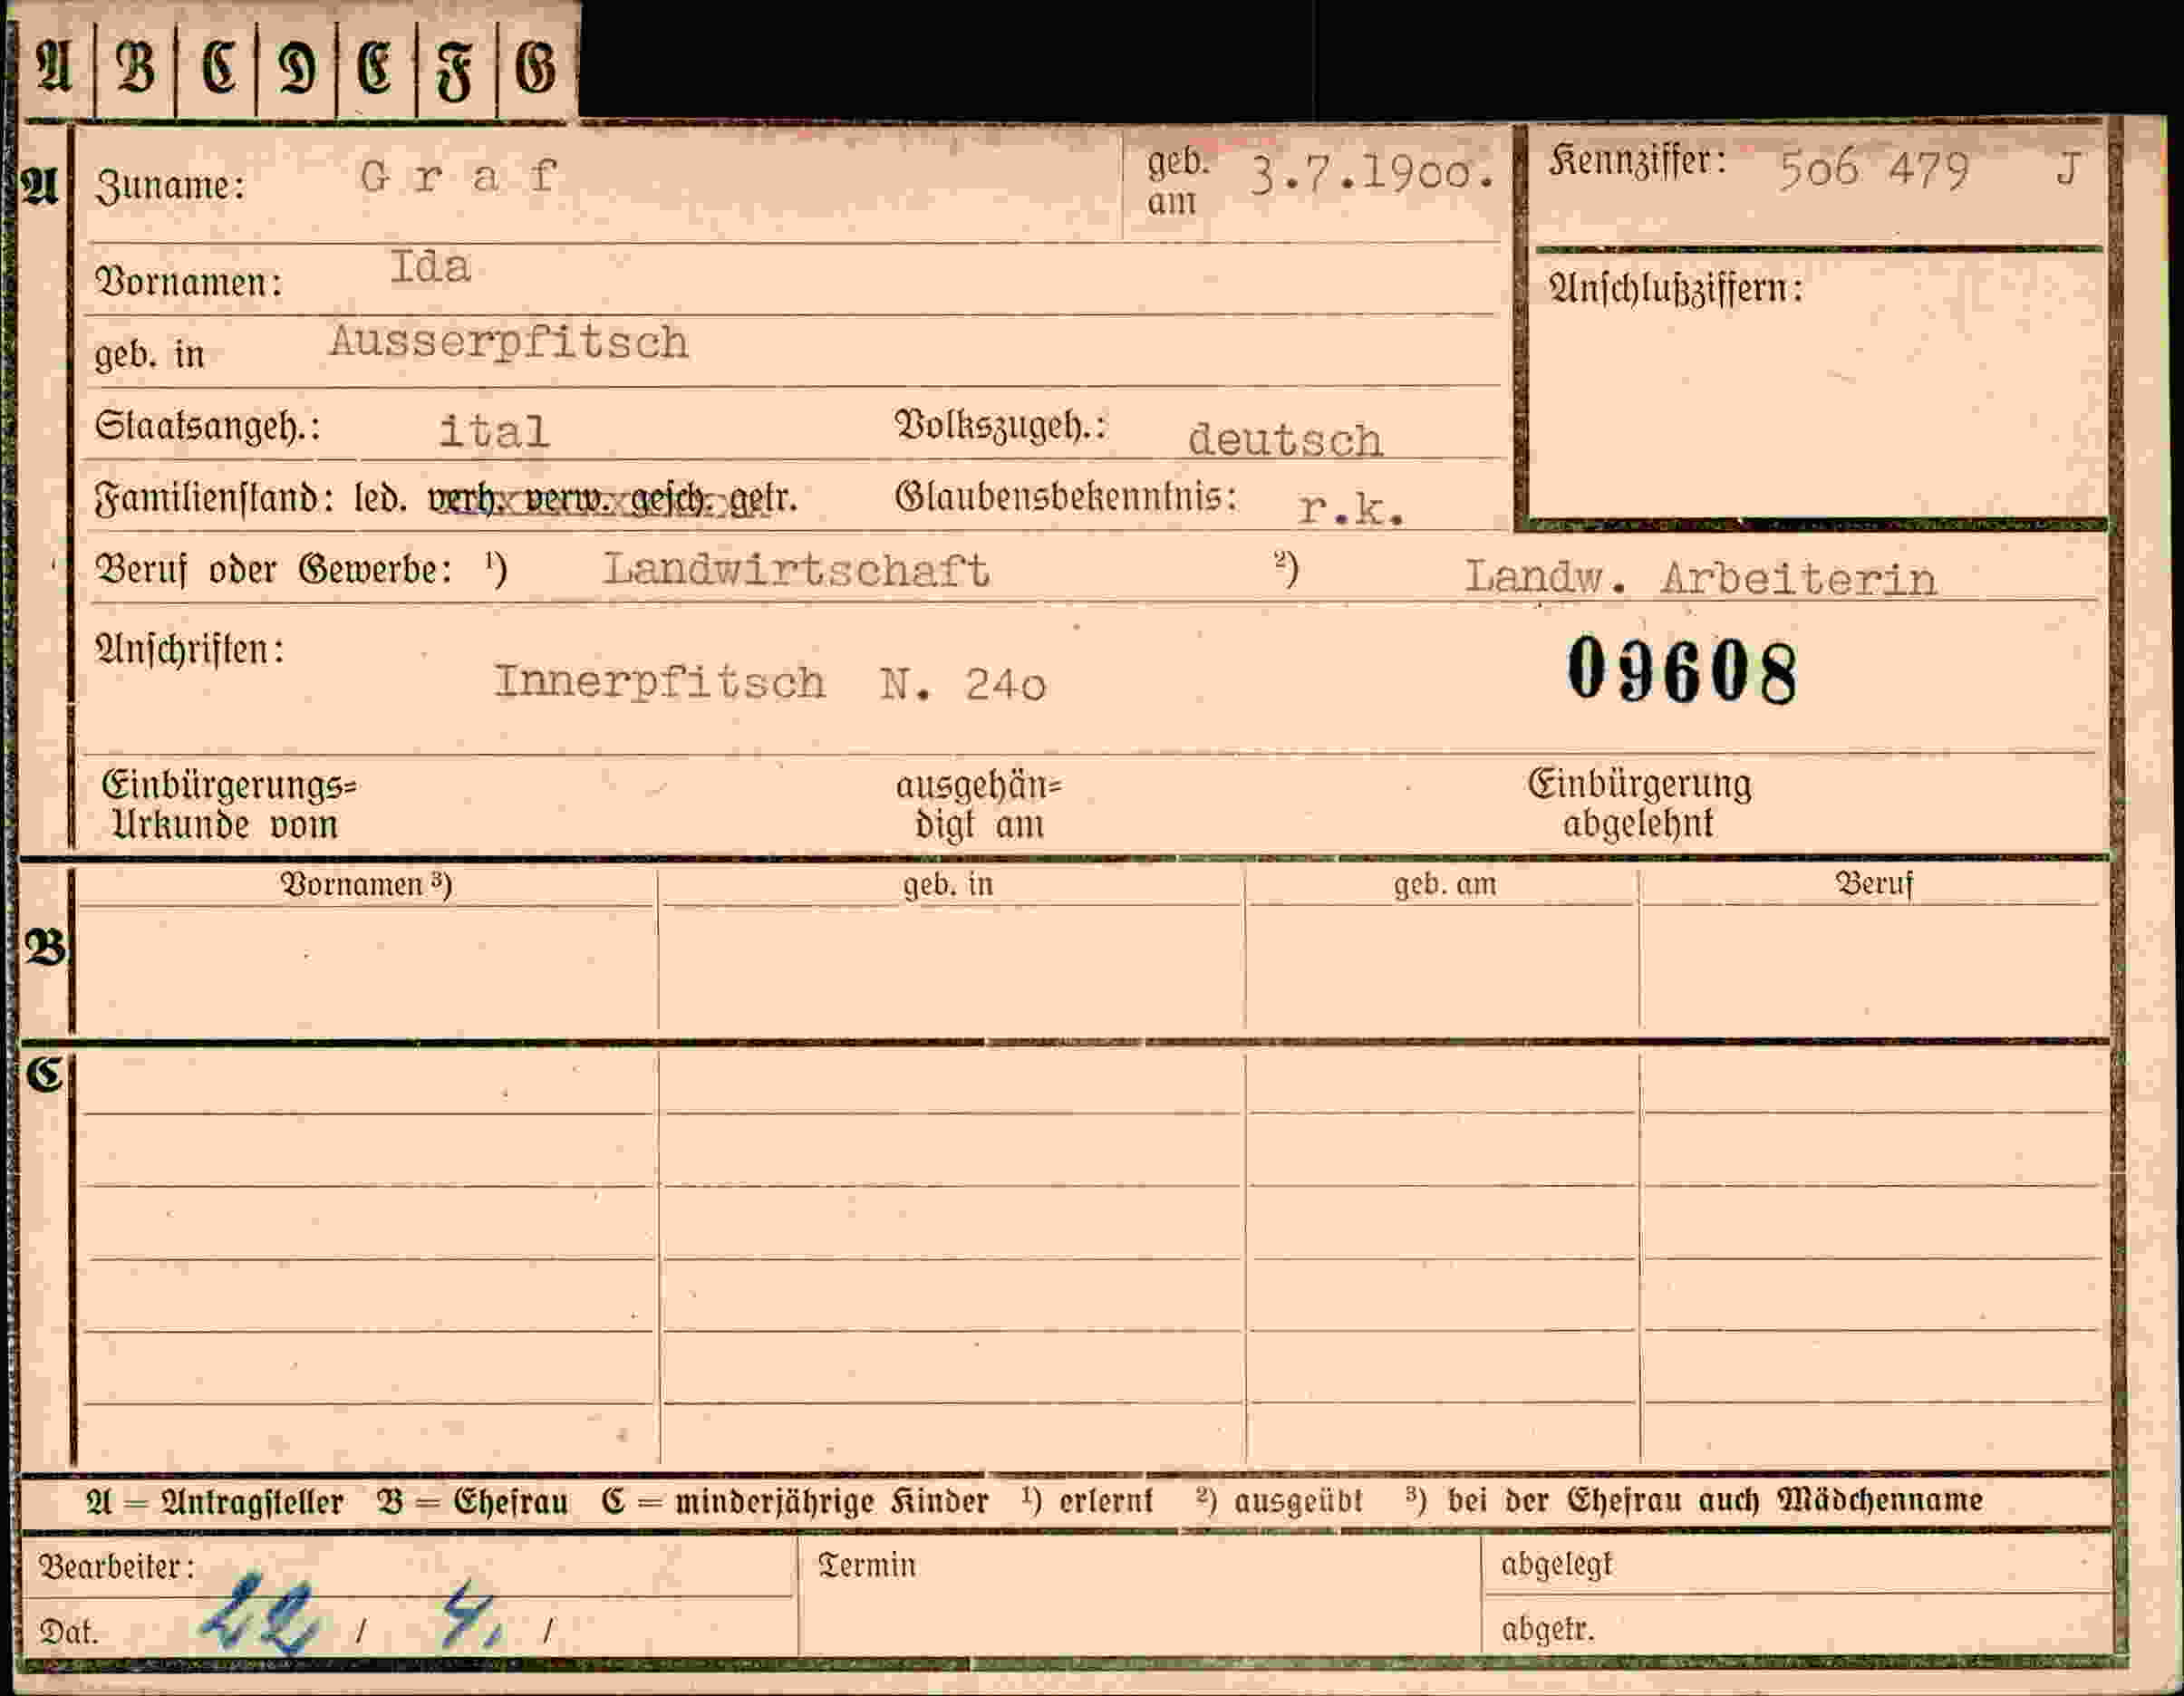2184x1696 pixels.
Task: Click the "Familienstand:" label
Action: click(x=214, y=498)
